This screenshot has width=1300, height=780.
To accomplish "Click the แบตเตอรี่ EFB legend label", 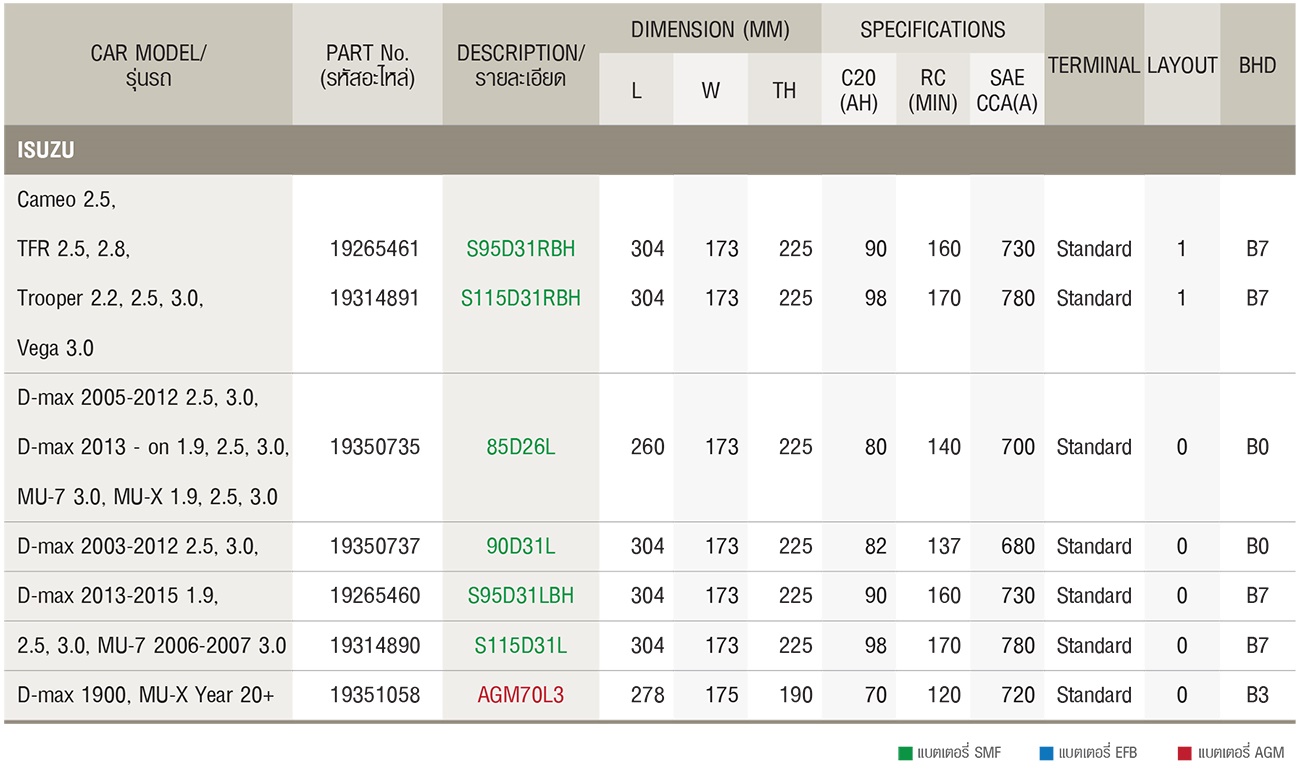I will [1098, 753].
